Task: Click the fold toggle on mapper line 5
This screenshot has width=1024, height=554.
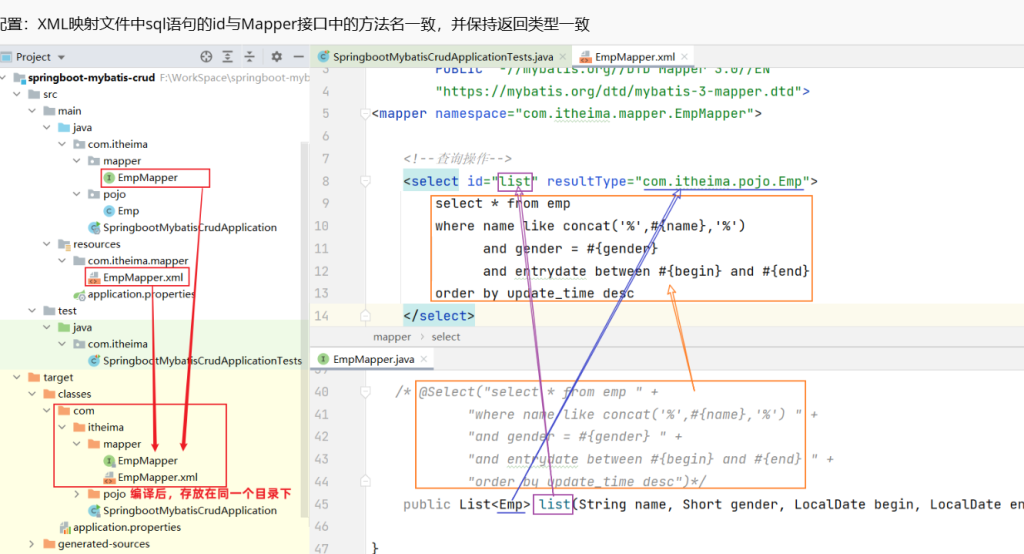Action: point(365,114)
